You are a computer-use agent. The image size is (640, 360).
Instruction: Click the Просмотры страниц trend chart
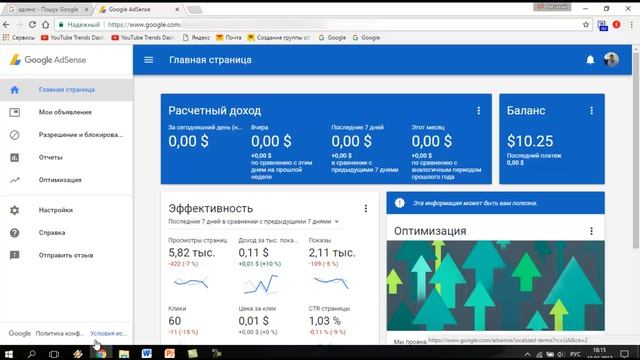[x=191, y=282]
